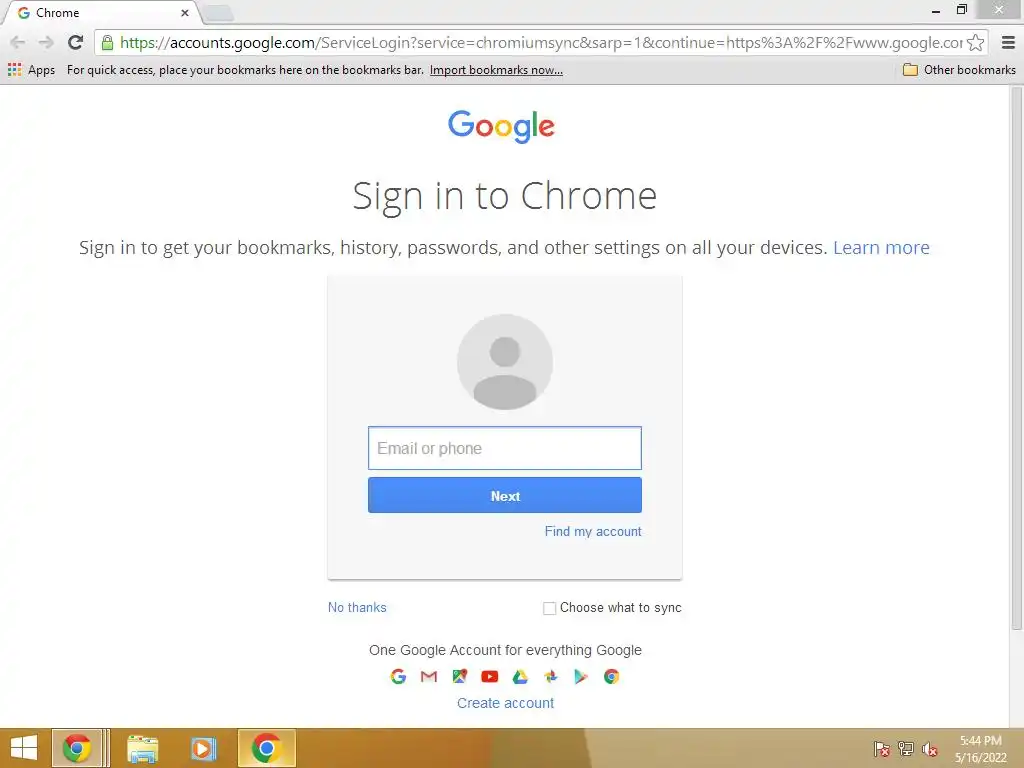Open the Create account link
This screenshot has height=768, width=1024.
coord(505,703)
